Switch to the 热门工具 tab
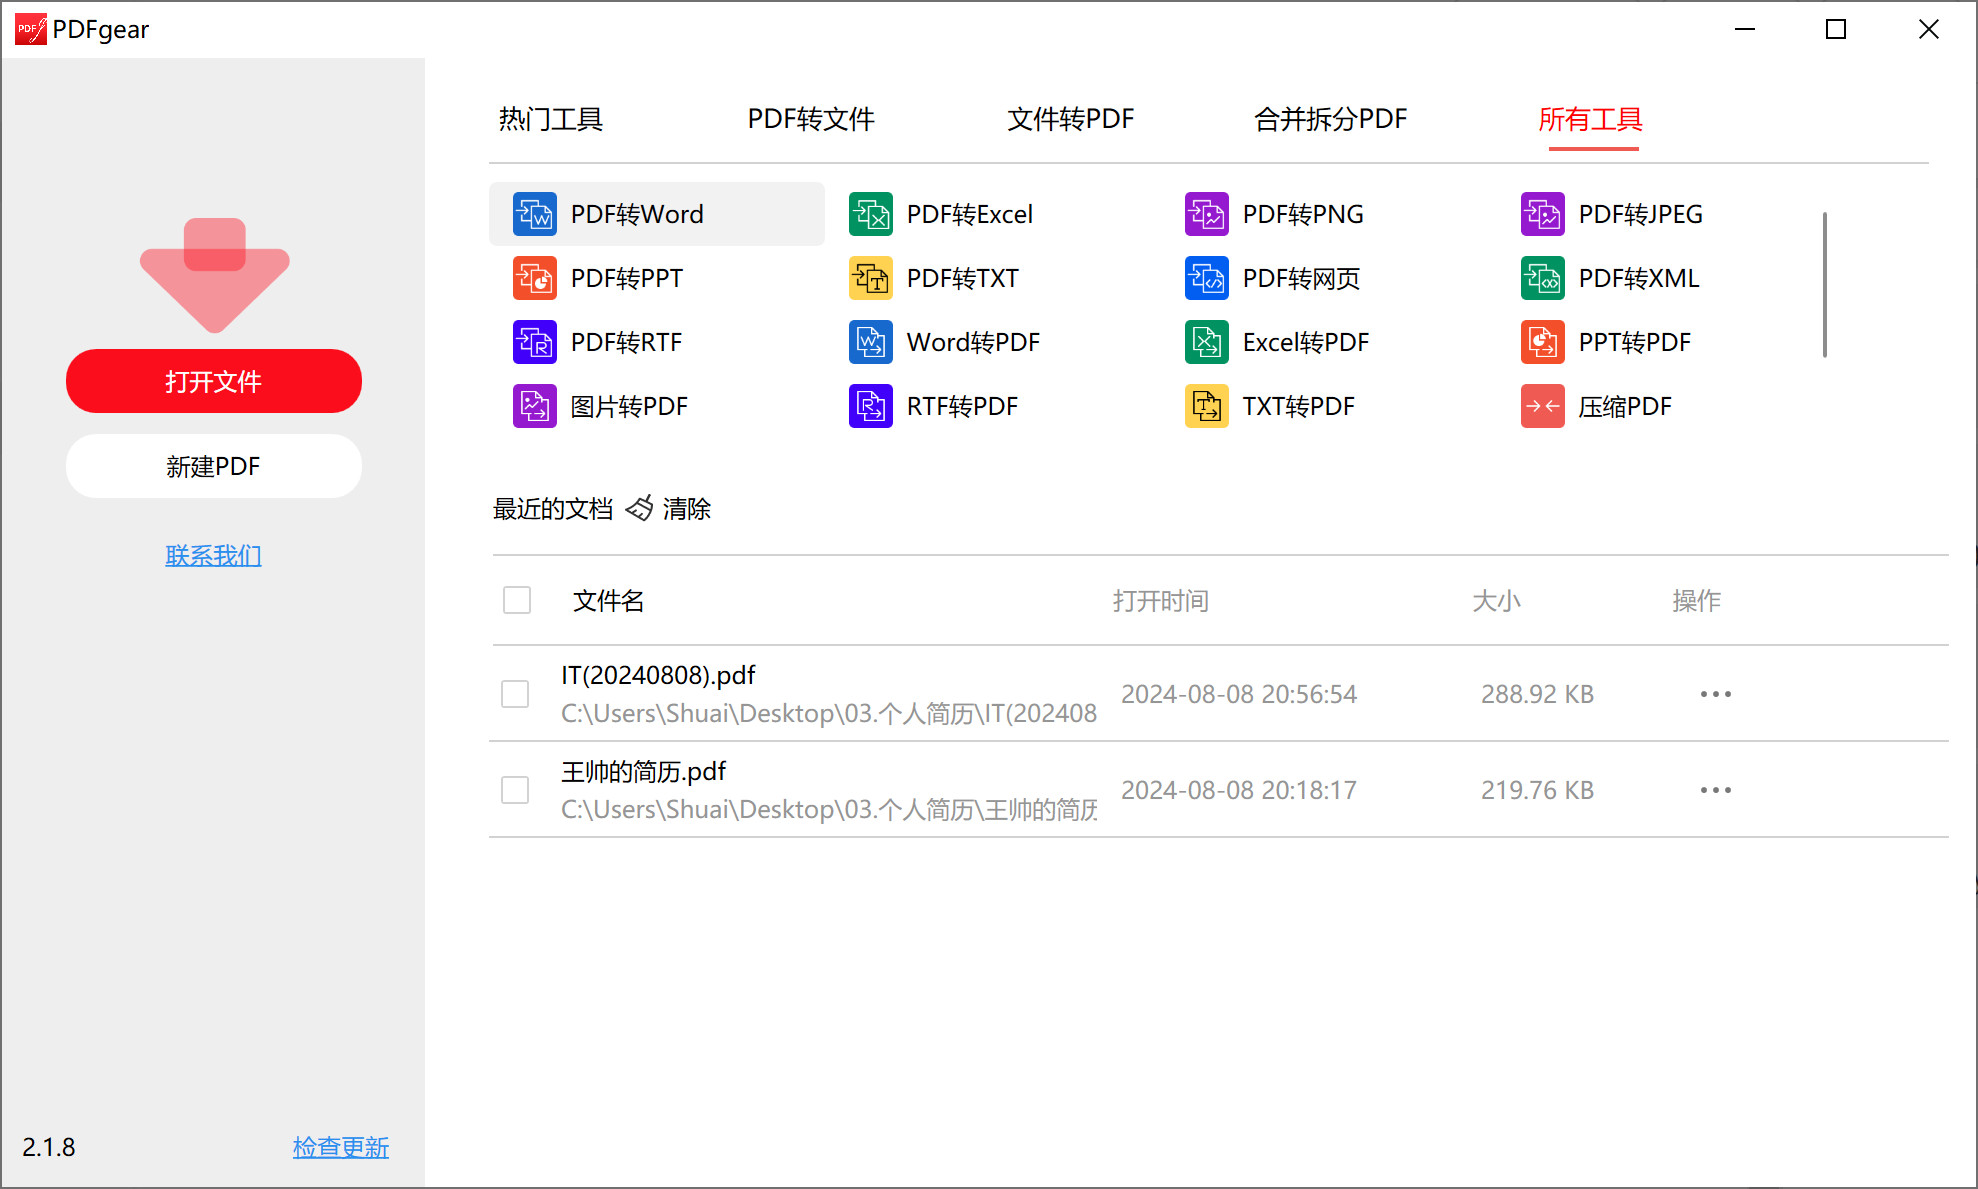Screen dimensions: 1978x1189 551,119
